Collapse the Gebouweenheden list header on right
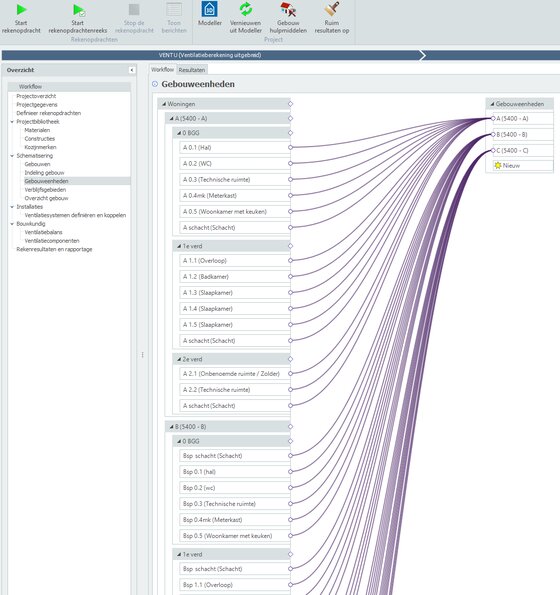The height and width of the screenshot is (595, 560). 492,104
